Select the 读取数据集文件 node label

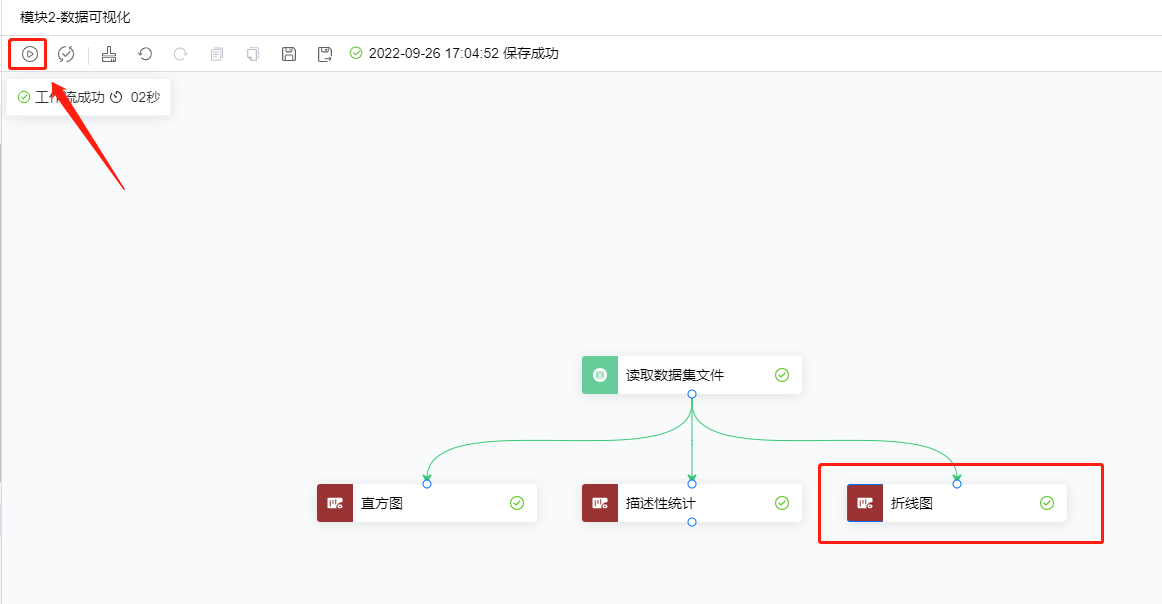pos(674,375)
